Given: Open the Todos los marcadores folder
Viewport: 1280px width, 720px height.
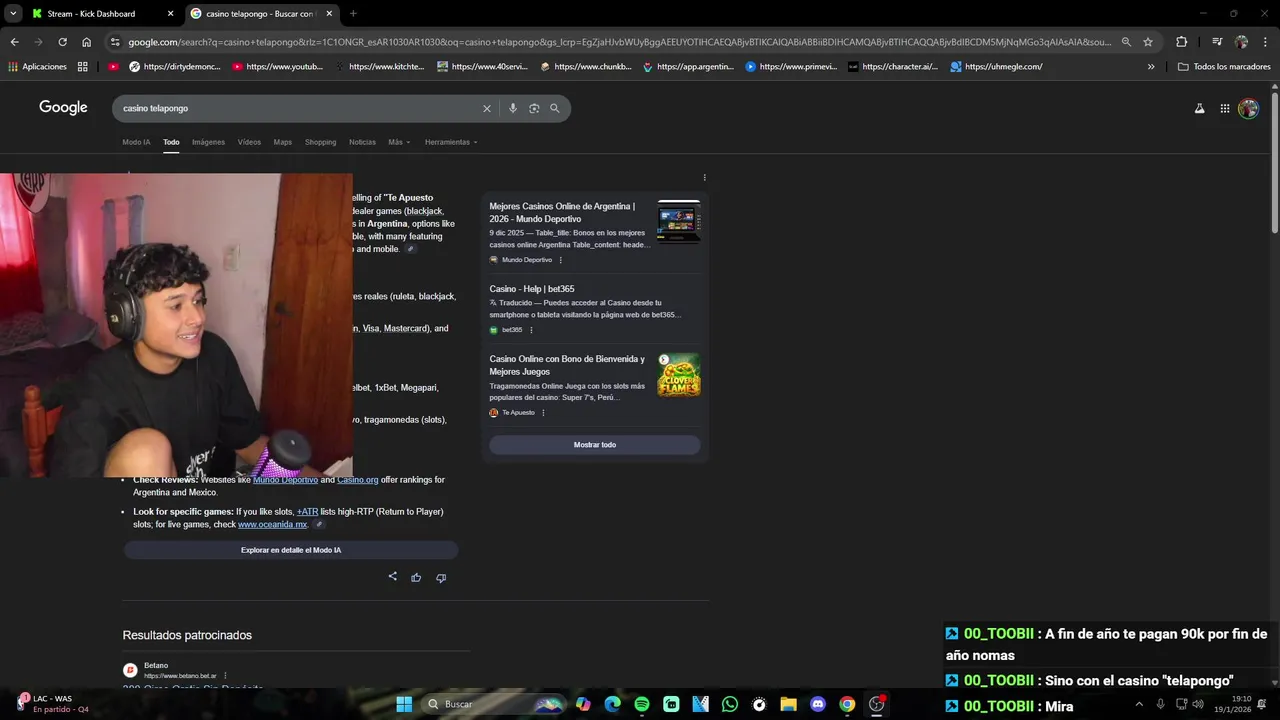Looking at the screenshot, I should click(x=1224, y=67).
